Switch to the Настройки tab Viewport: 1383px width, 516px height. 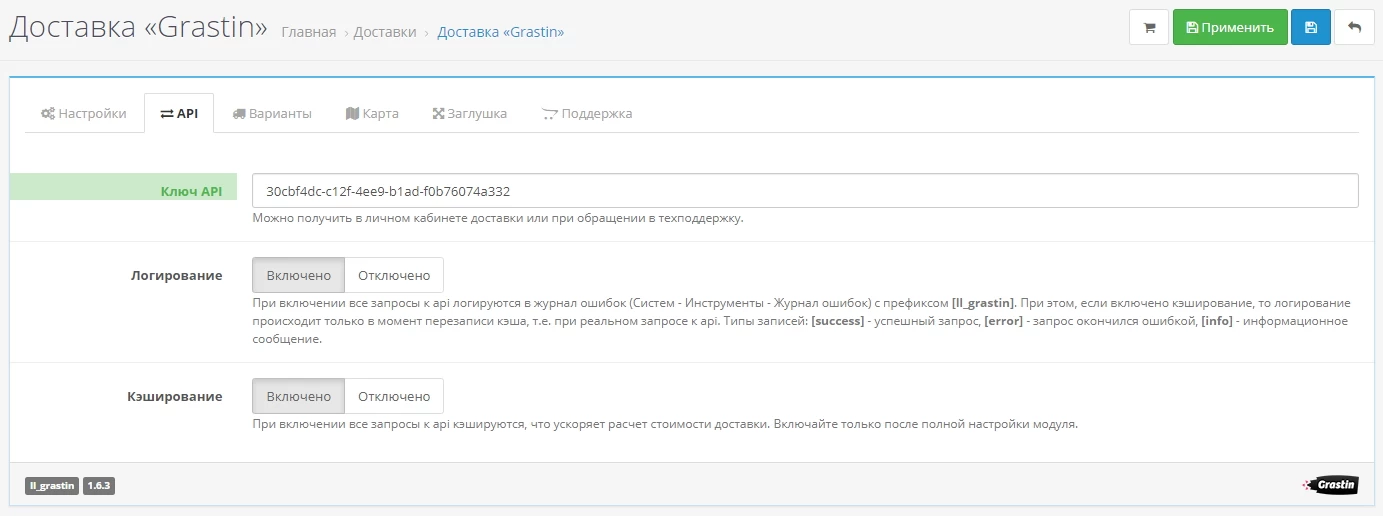click(84, 113)
